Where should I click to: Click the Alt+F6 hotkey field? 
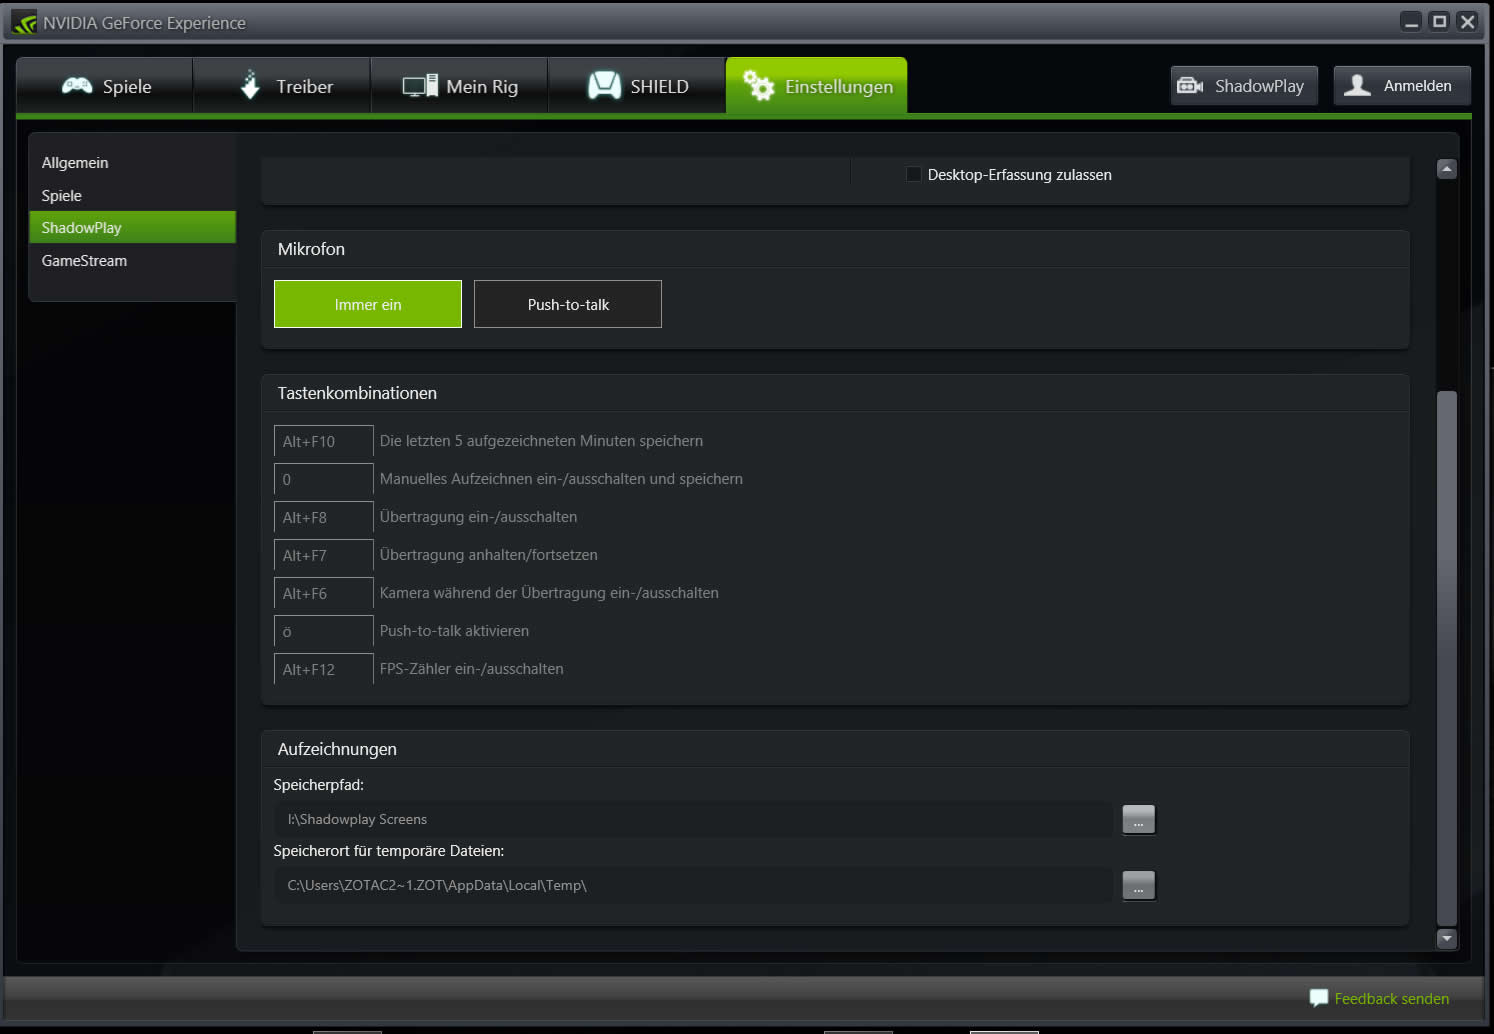(x=324, y=593)
